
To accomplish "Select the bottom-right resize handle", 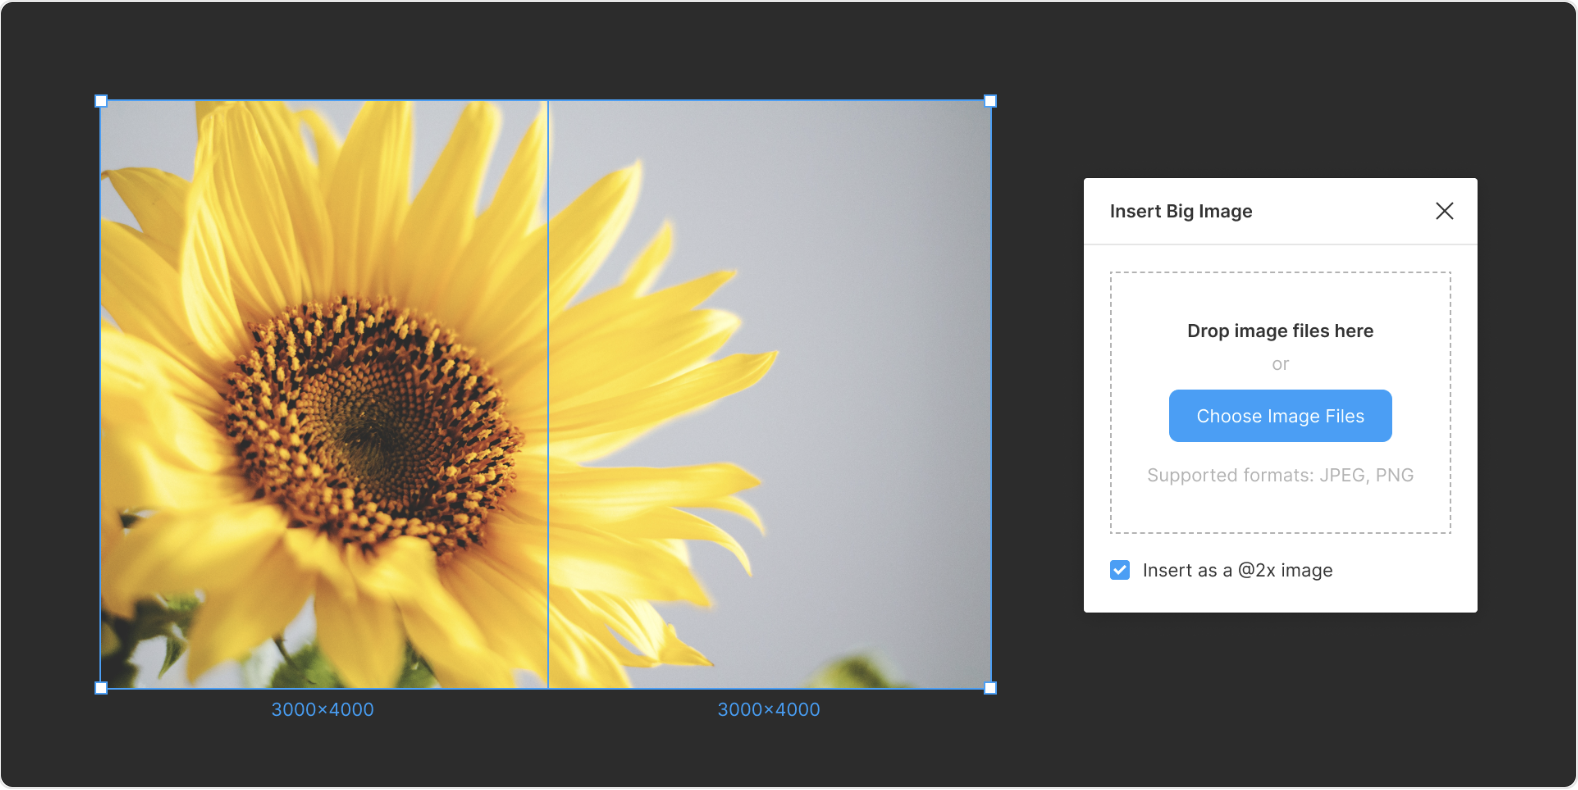I will [x=990, y=688].
